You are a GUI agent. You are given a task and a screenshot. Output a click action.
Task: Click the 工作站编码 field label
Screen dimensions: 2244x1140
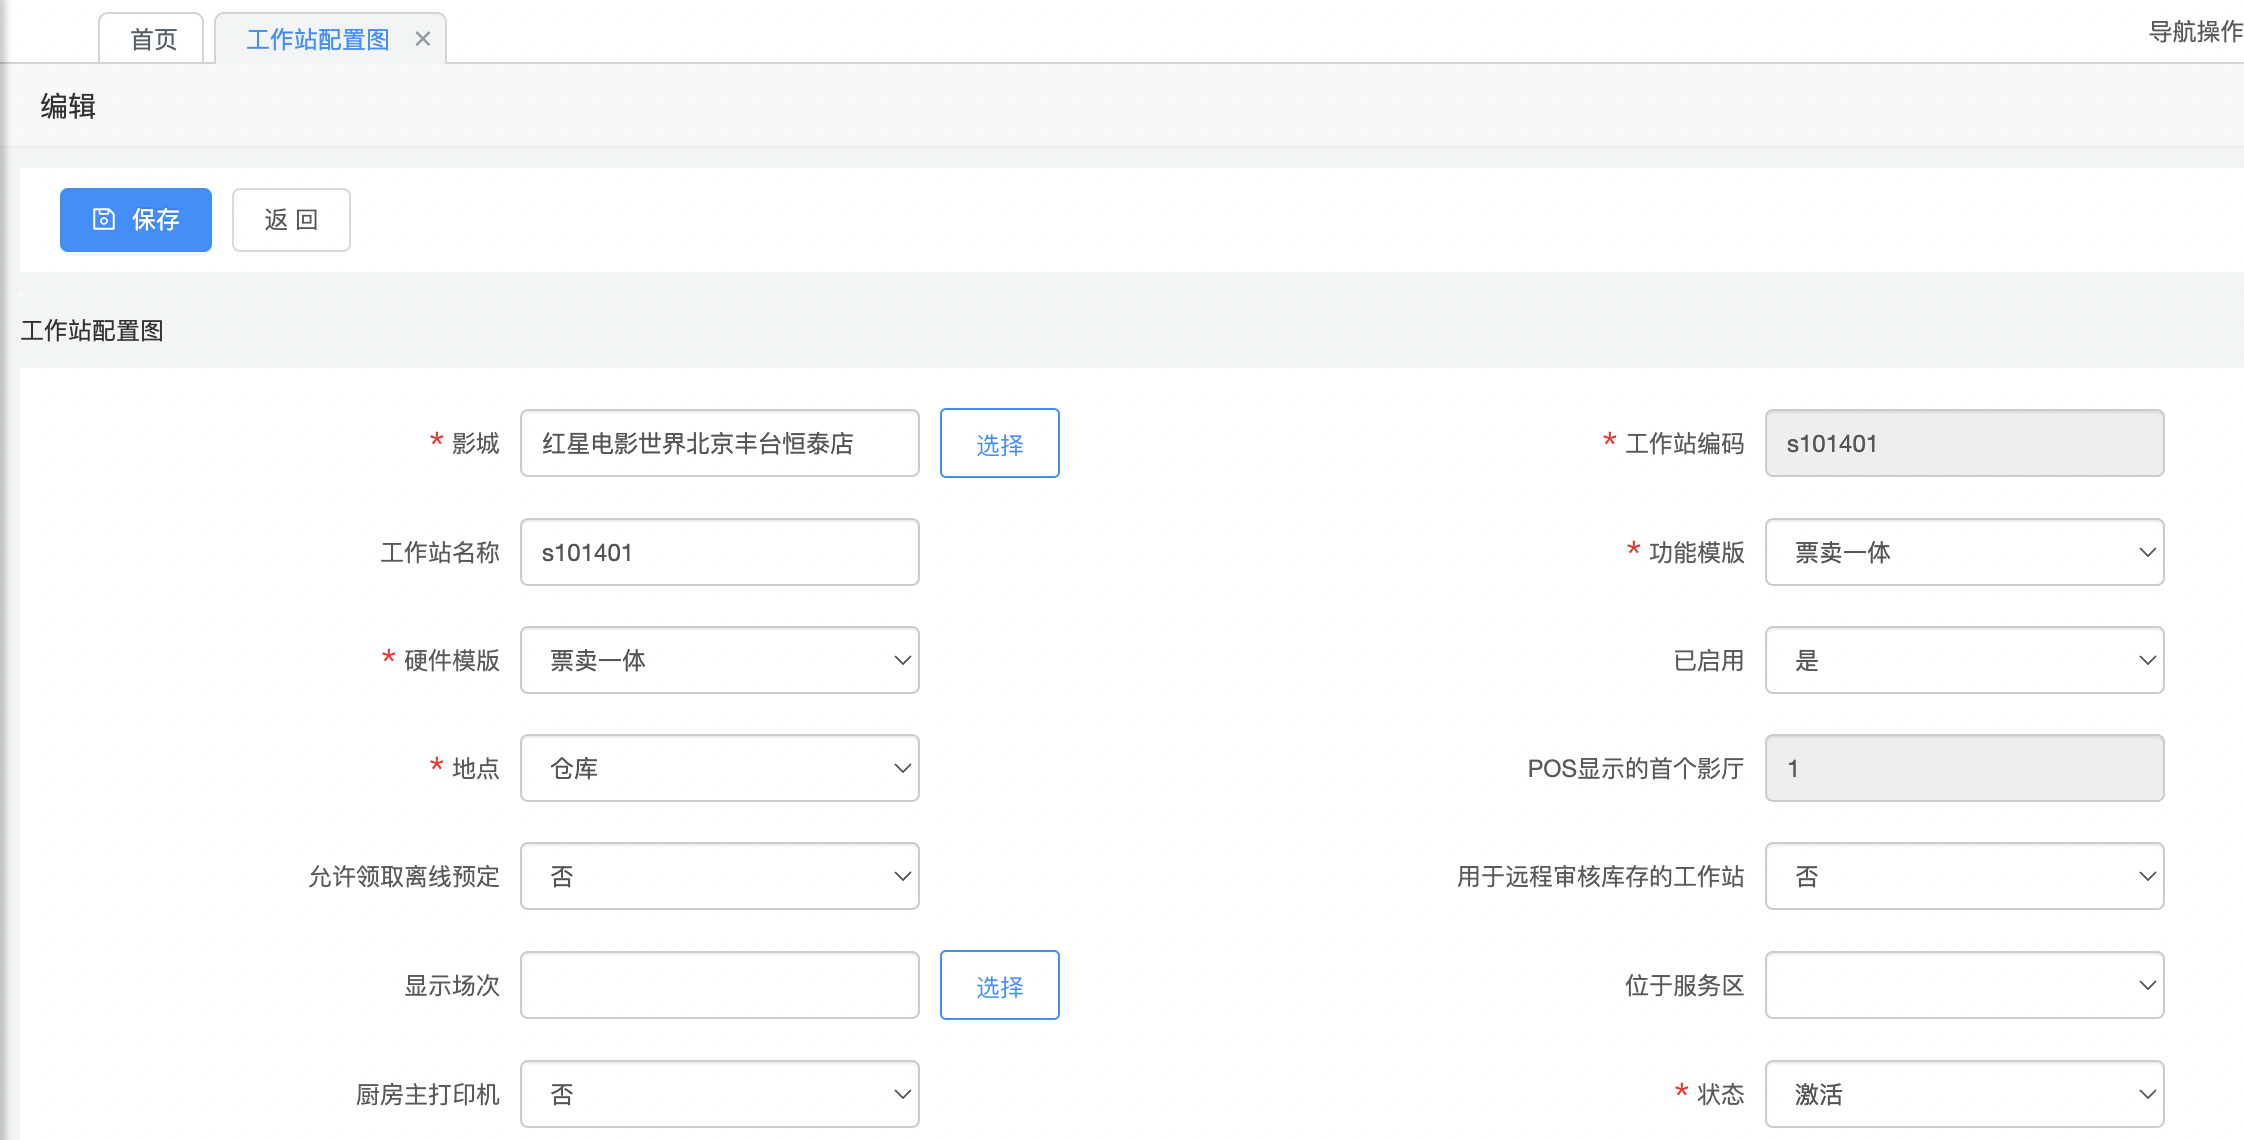click(x=1684, y=443)
